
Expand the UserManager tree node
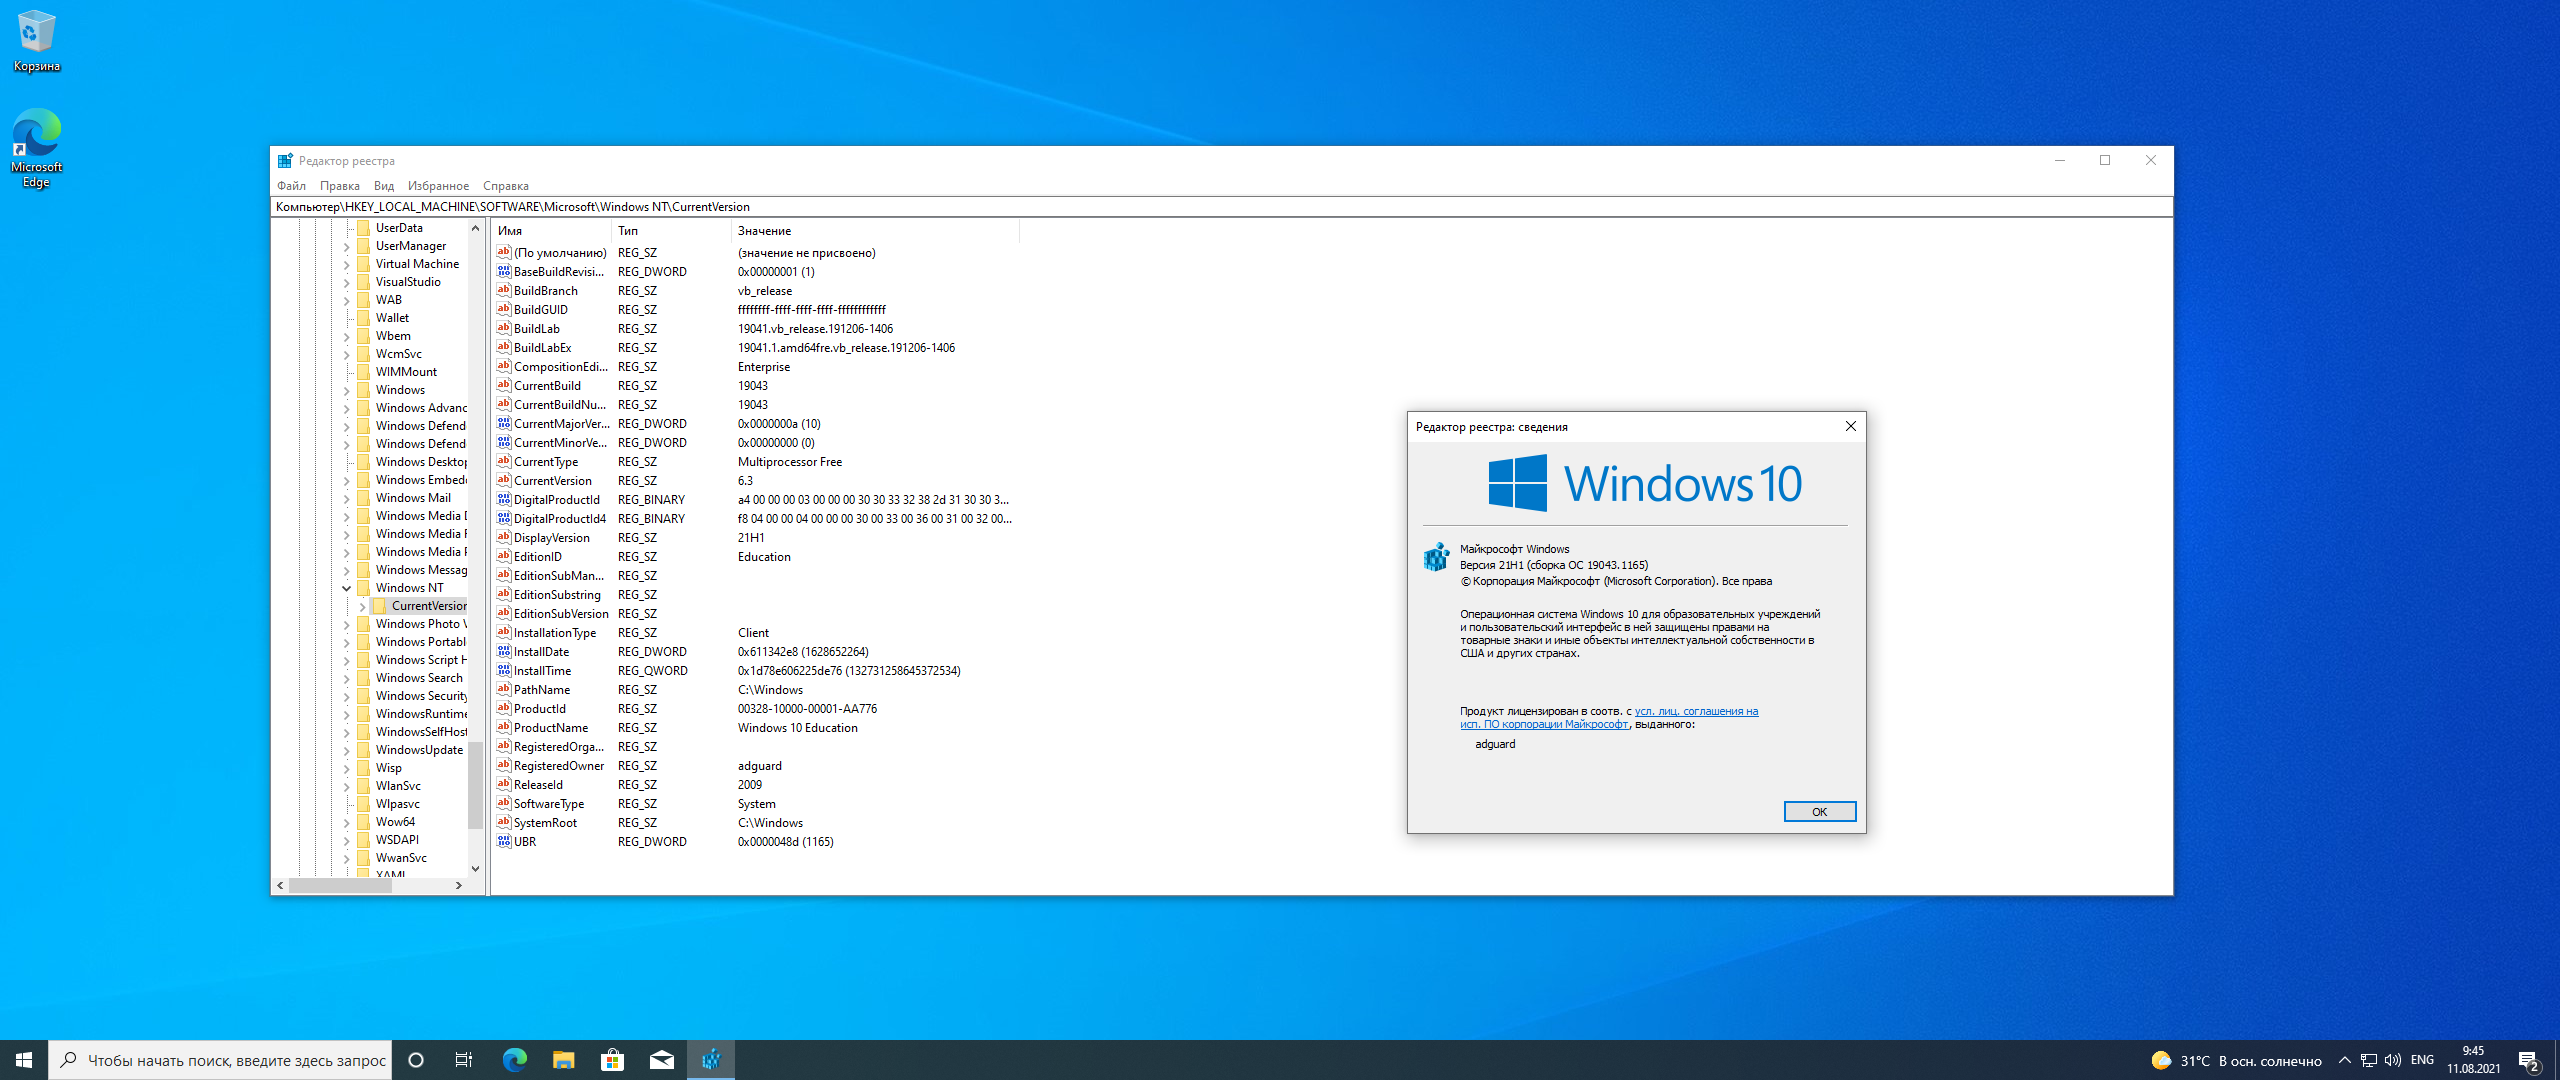(x=347, y=246)
